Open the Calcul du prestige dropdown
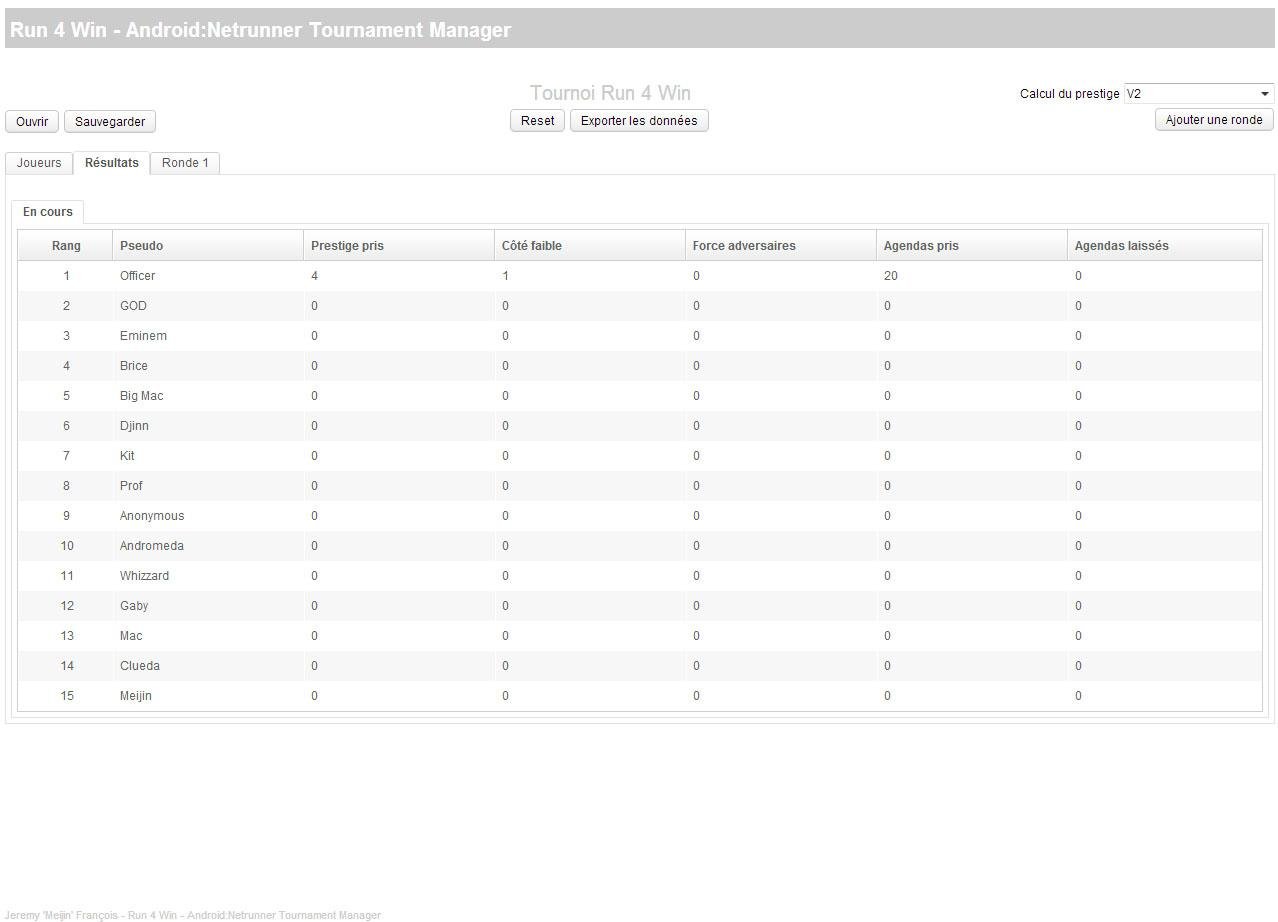The height and width of the screenshot is (922, 1278). pyautogui.click(x=1196, y=93)
